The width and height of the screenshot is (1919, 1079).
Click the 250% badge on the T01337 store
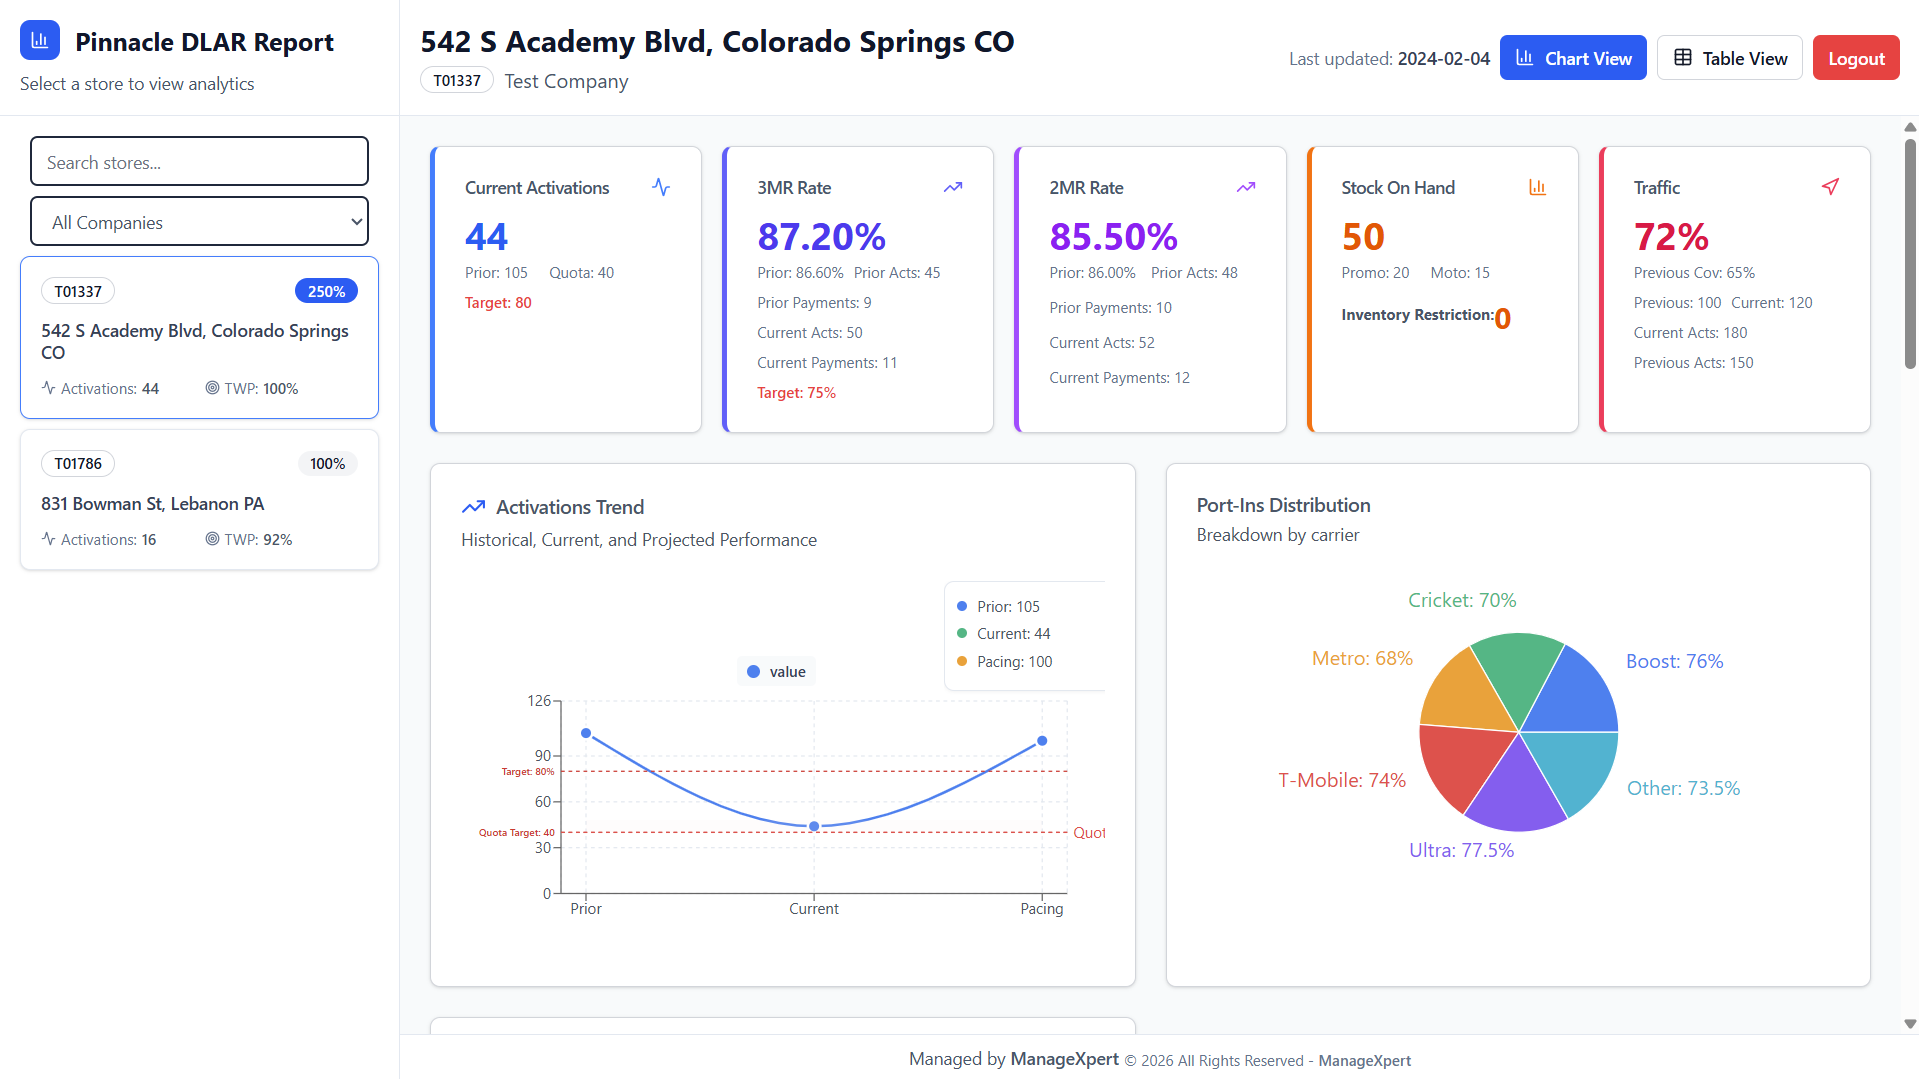click(325, 290)
